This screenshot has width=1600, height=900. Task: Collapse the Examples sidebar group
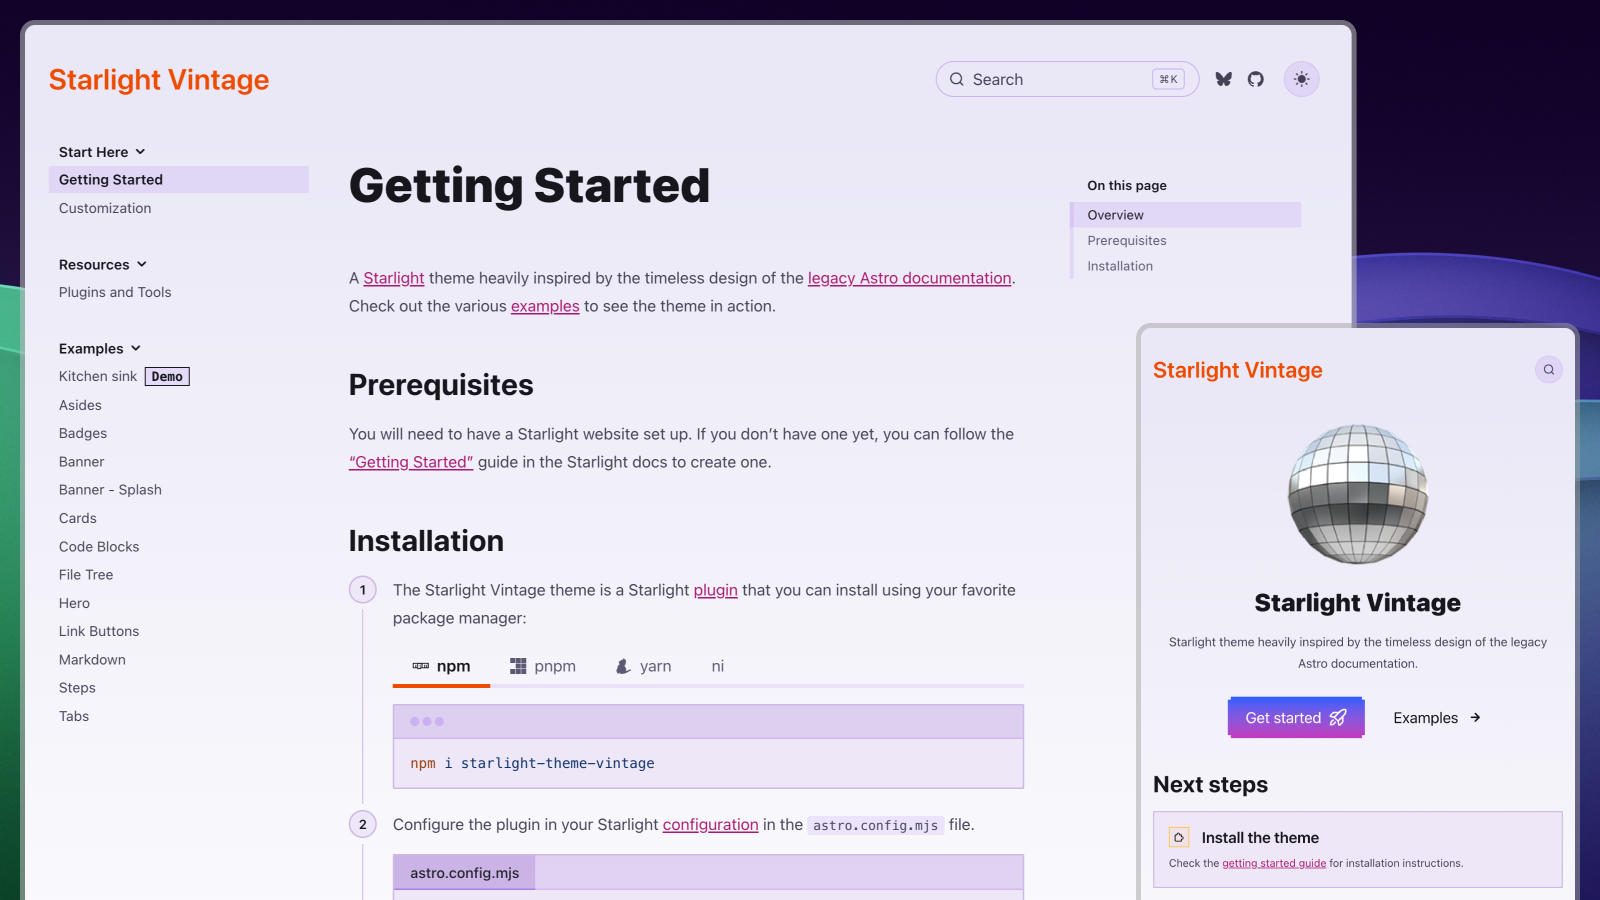(100, 349)
